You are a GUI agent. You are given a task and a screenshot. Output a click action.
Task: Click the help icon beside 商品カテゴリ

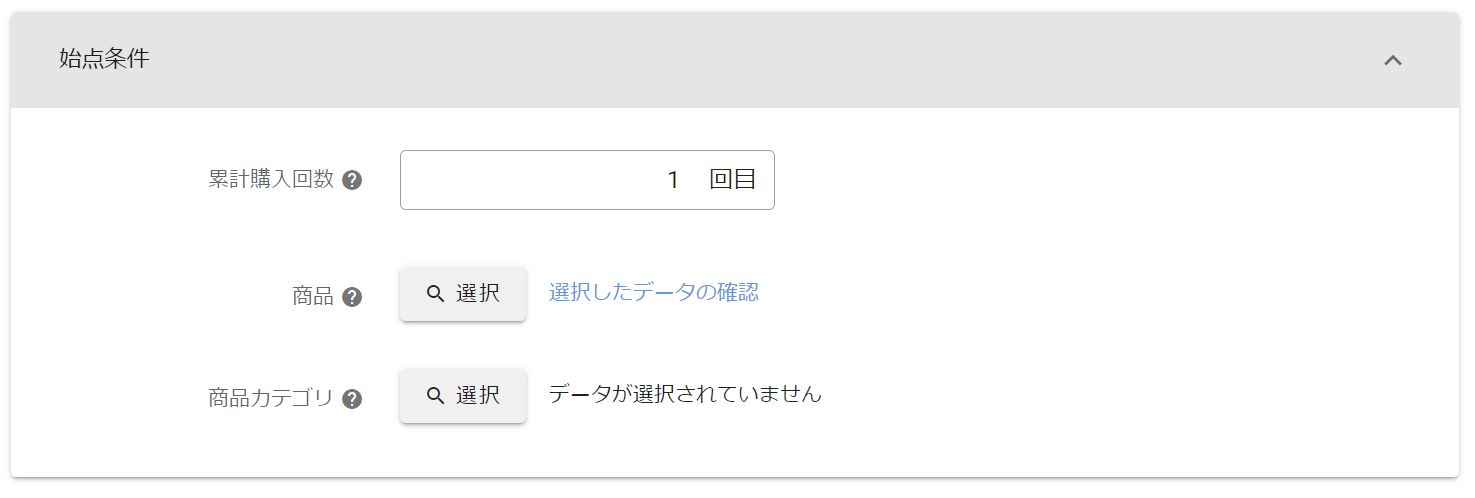click(x=352, y=399)
